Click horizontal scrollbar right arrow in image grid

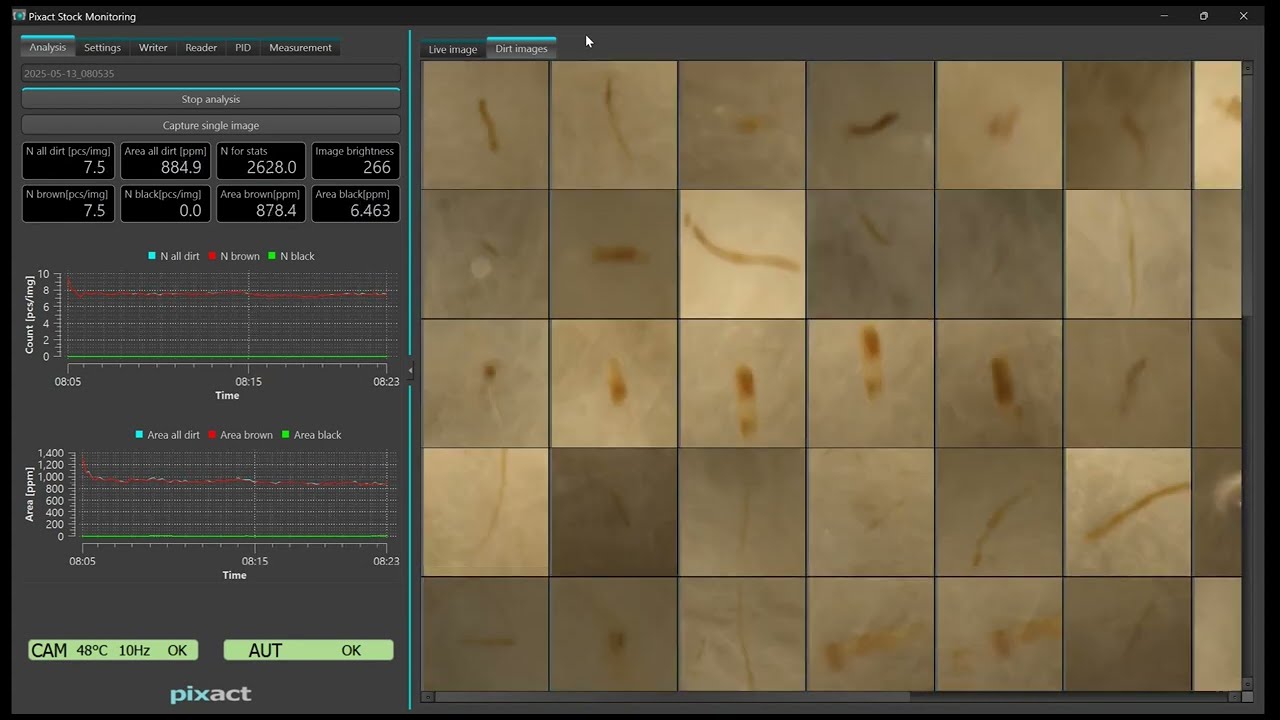pos(1234,696)
